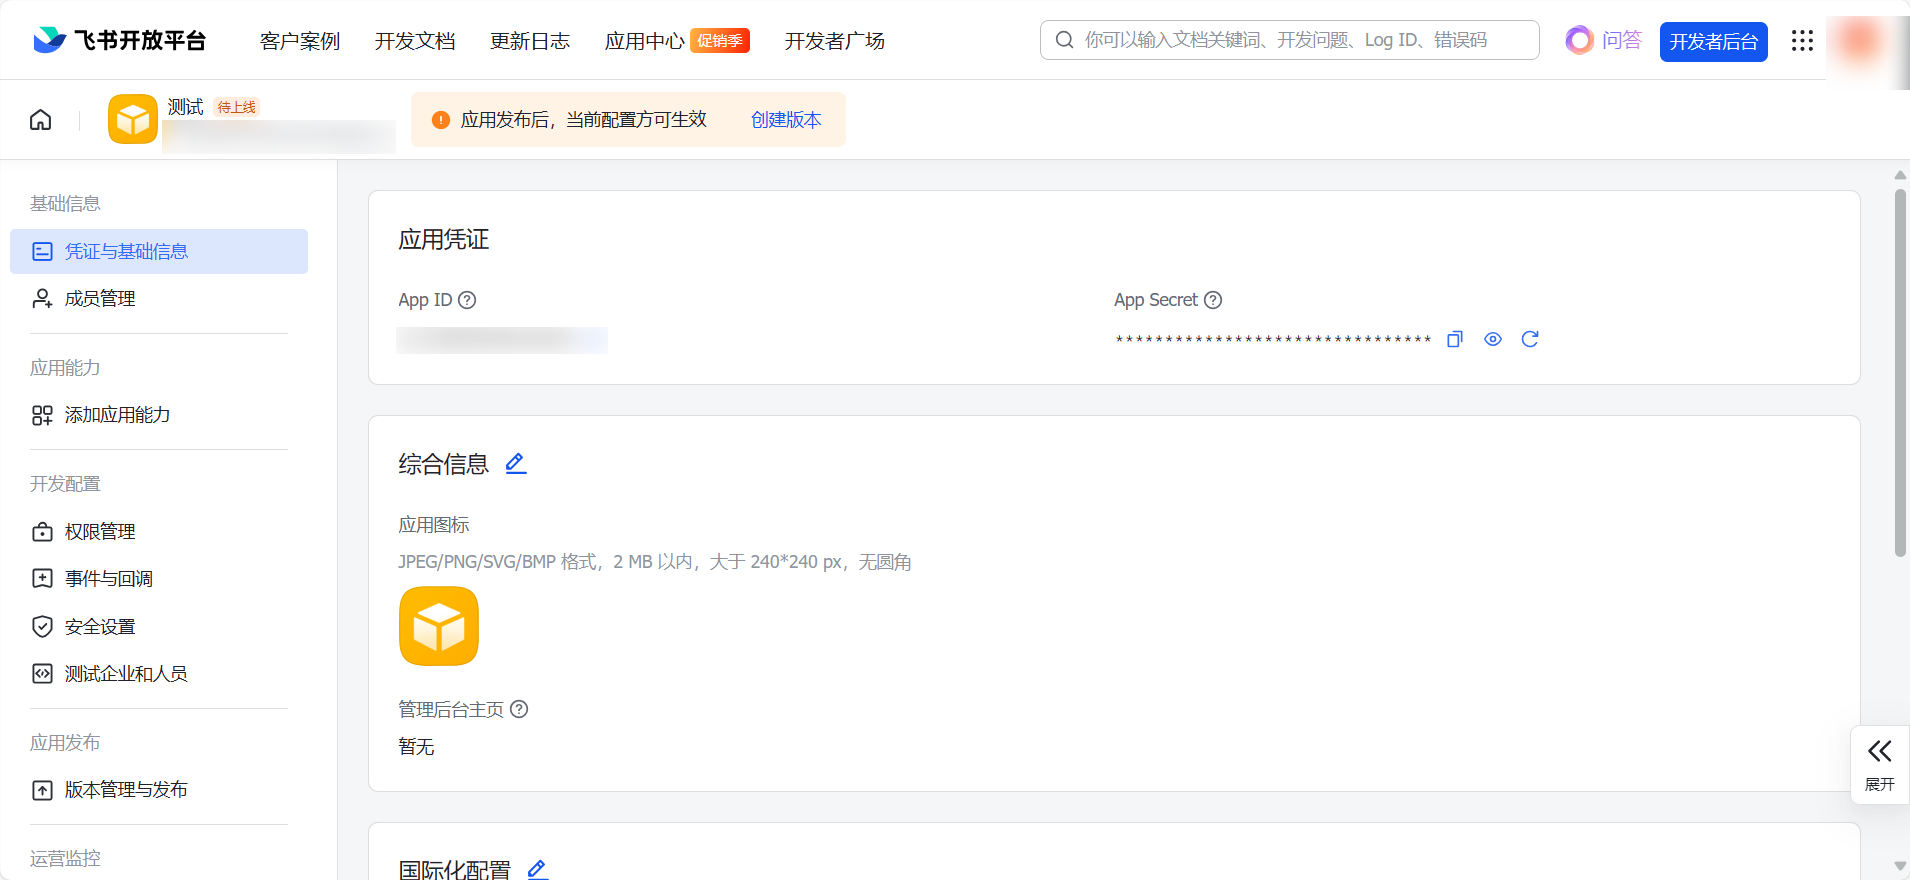Click the search magnifier icon
The image size is (1910, 880).
point(1065,40)
